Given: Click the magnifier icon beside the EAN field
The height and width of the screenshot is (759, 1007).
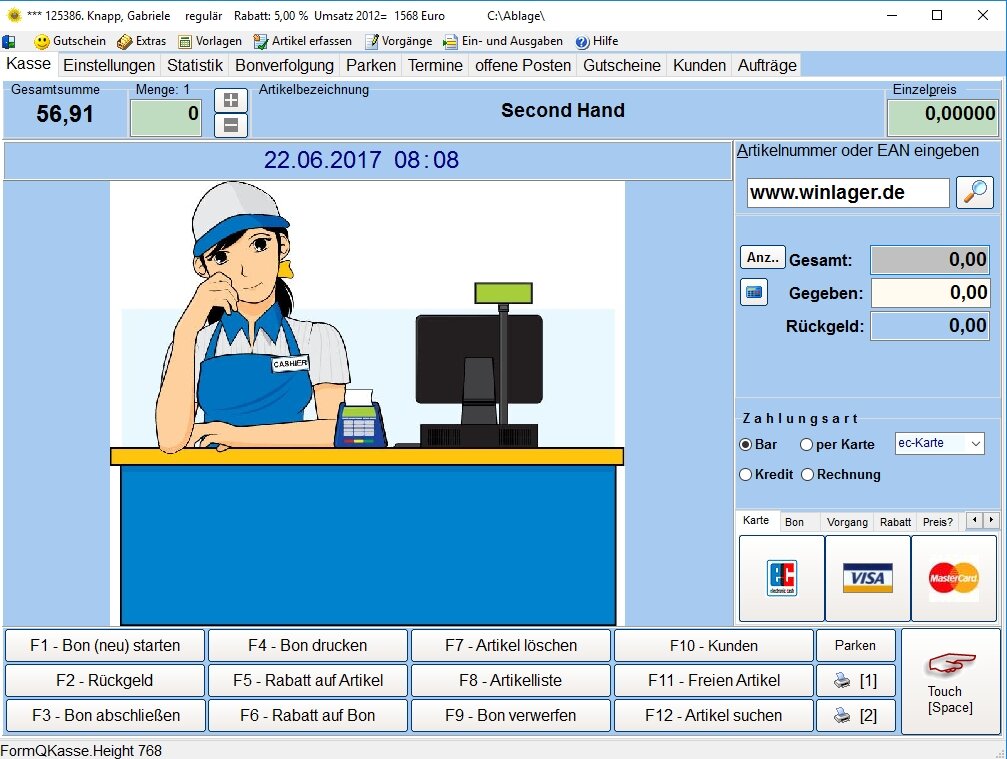Looking at the screenshot, I should 974,192.
